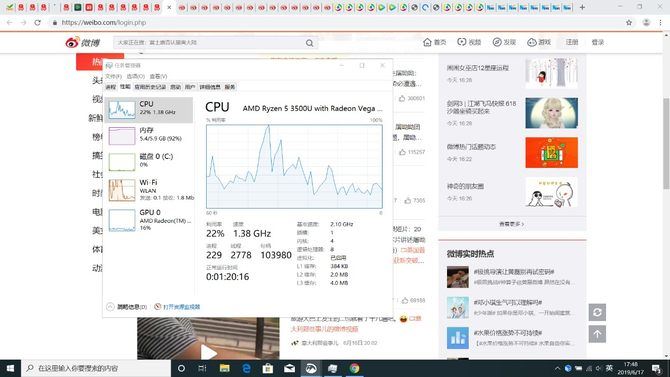670x377 pixels.
Task: Click the page vertical scrollbar
Action: [x=666, y=143]
